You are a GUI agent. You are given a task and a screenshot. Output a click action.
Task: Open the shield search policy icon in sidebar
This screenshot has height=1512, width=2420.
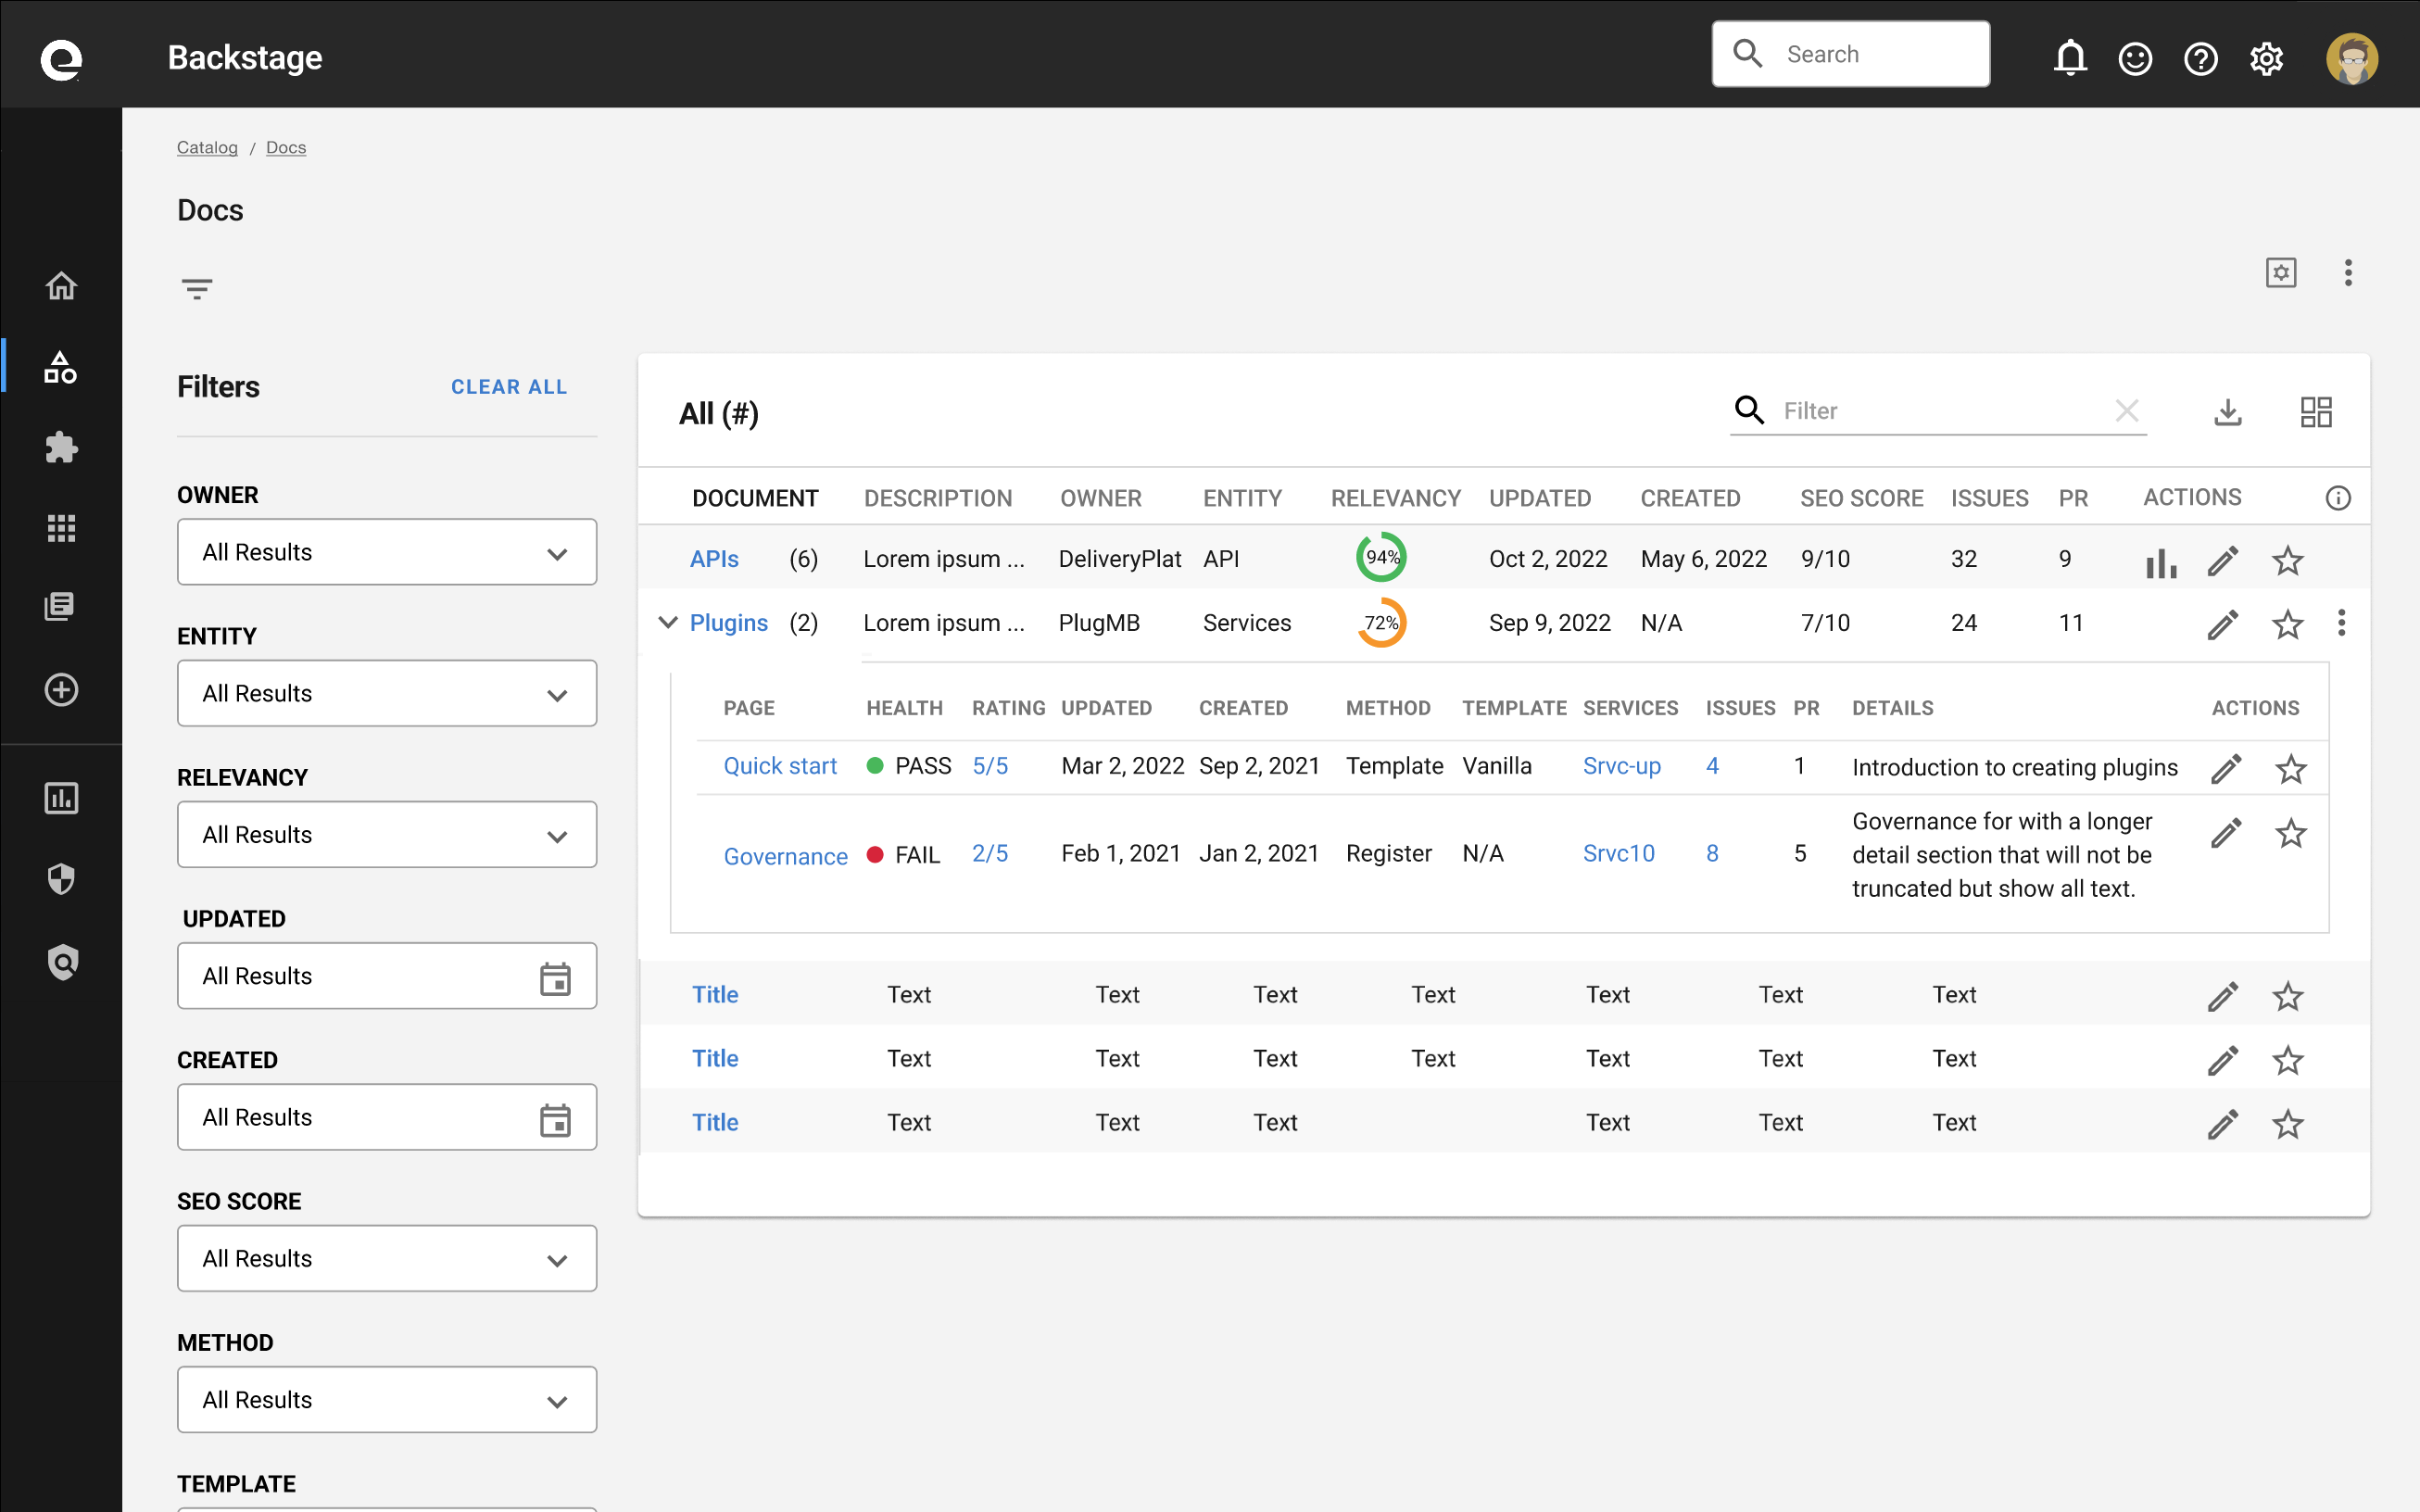[x=63, y=962]
